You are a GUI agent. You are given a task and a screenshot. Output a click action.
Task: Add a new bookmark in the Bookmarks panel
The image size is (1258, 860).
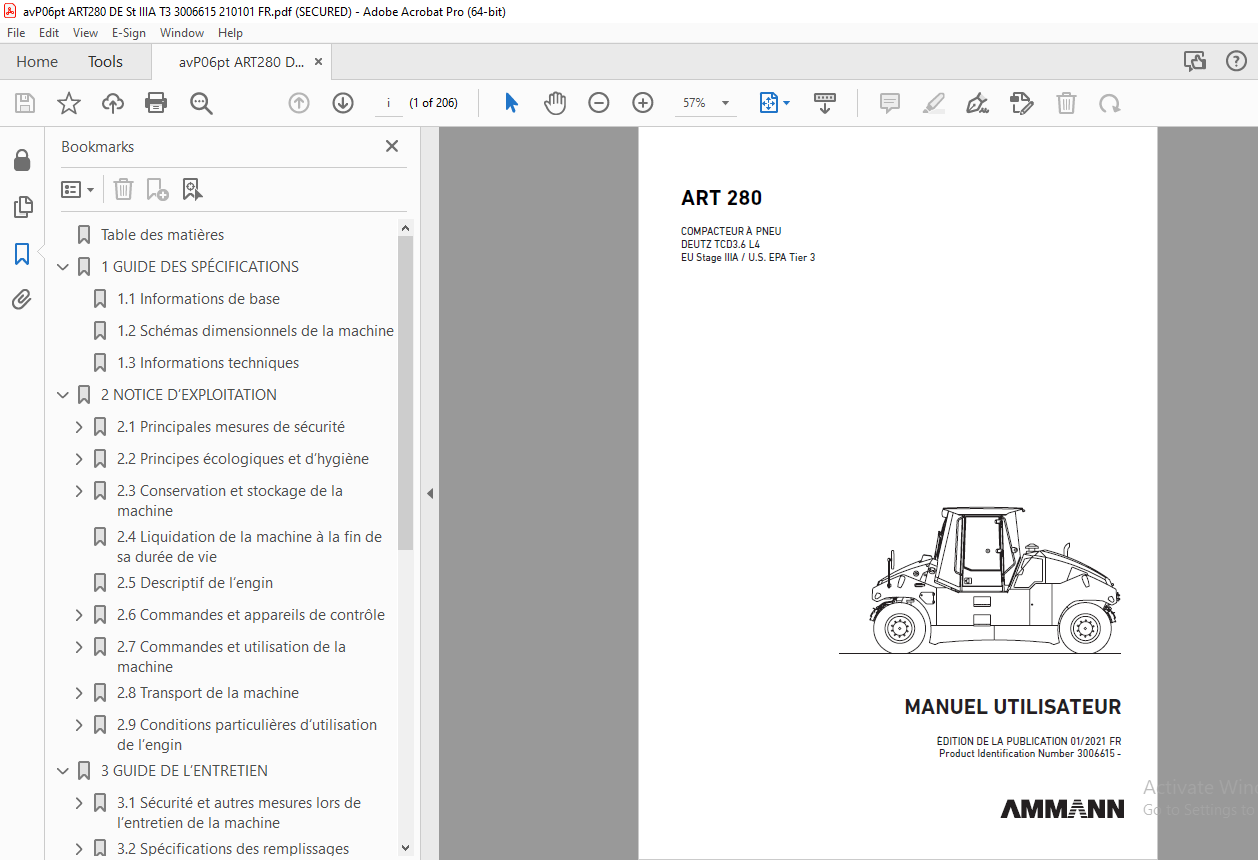157,189
